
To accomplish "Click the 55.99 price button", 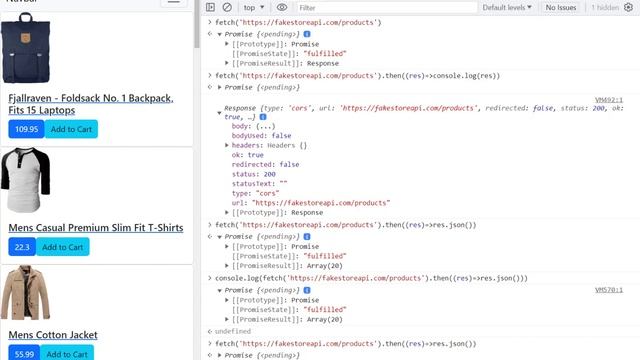I will pos(24,354).
